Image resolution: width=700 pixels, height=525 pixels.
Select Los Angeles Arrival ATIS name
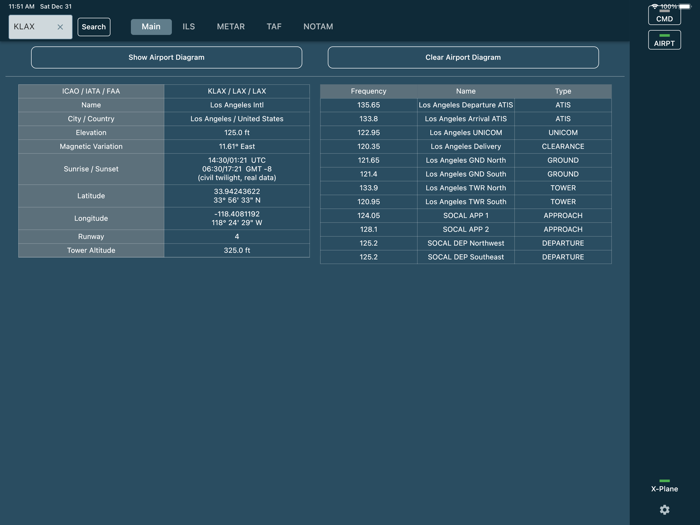tap(466, 119)
